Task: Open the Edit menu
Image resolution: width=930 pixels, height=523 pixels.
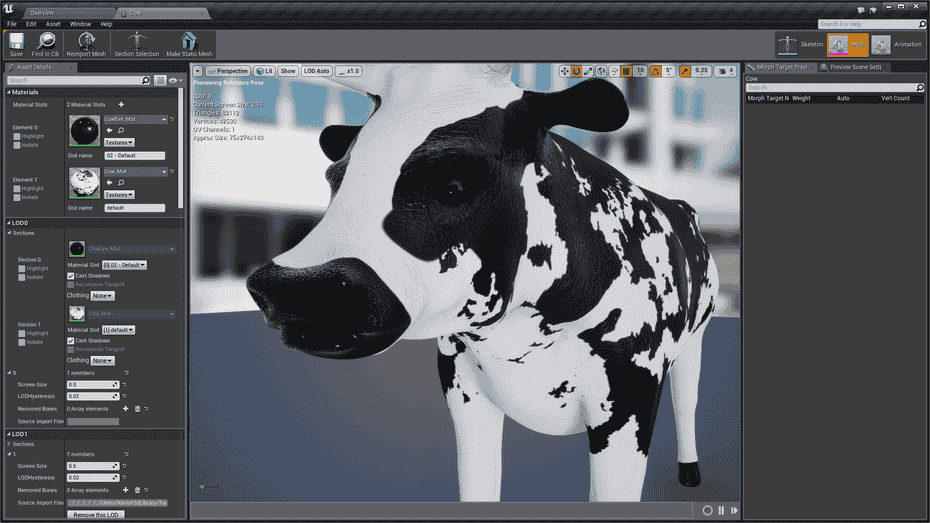Action: (31, 24)
